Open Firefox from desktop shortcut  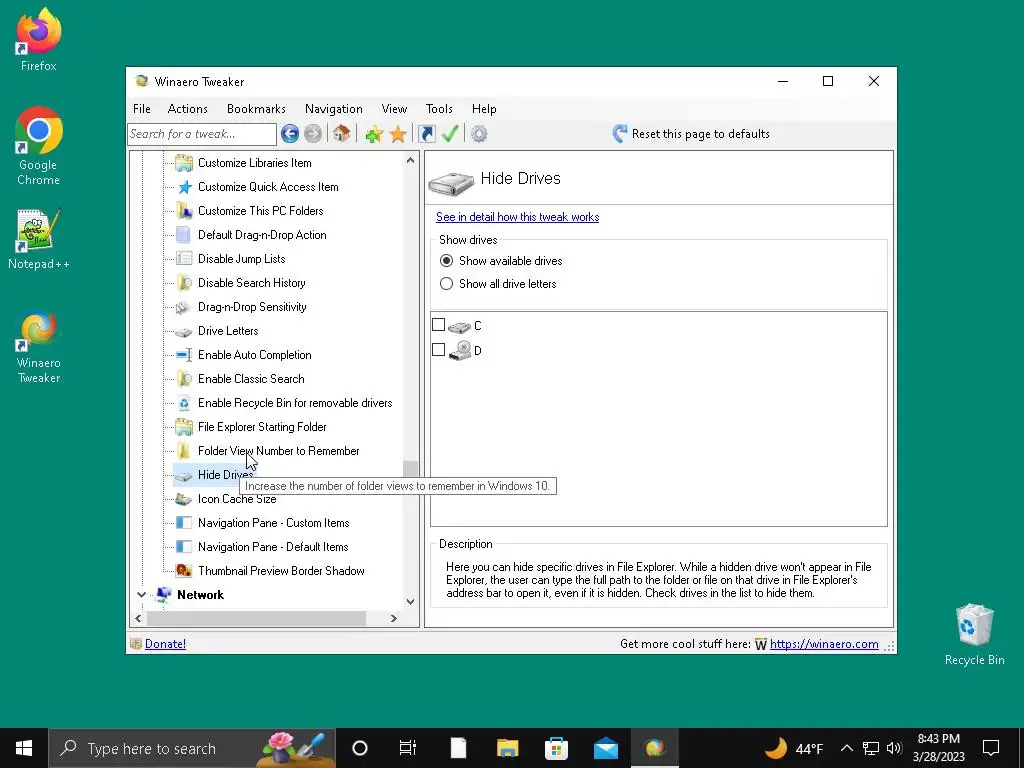[39, 39]
